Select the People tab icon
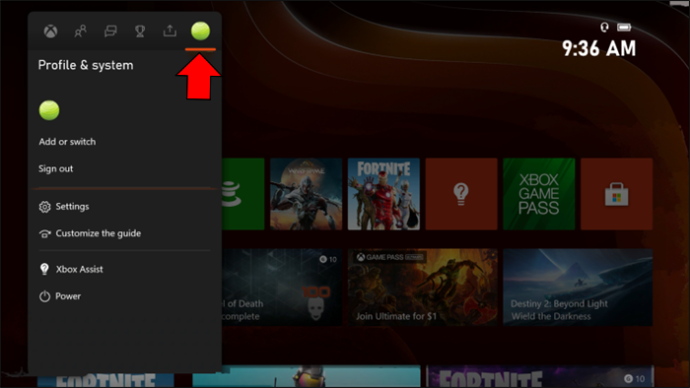This screenshot has width=690, height=388. point(80,31)
